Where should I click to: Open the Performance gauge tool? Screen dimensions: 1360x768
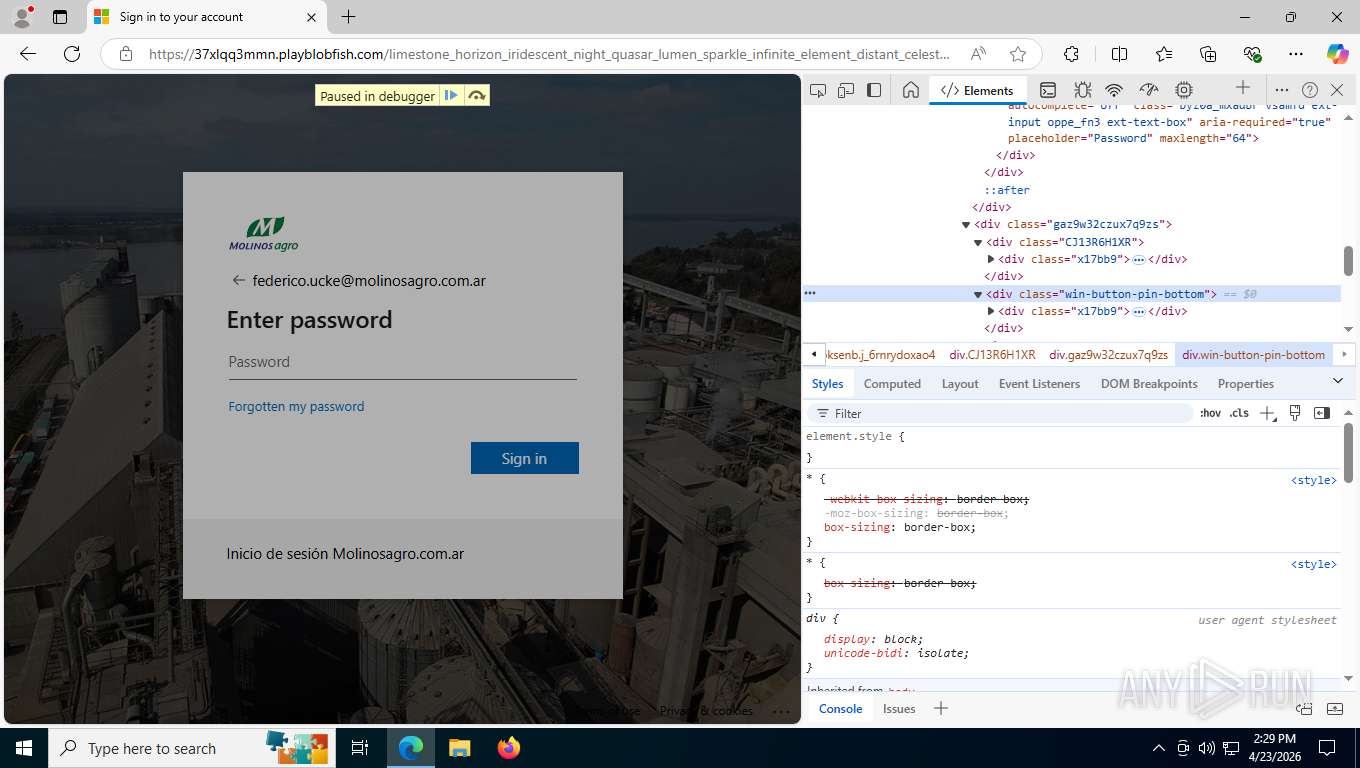coord(1149,90)
